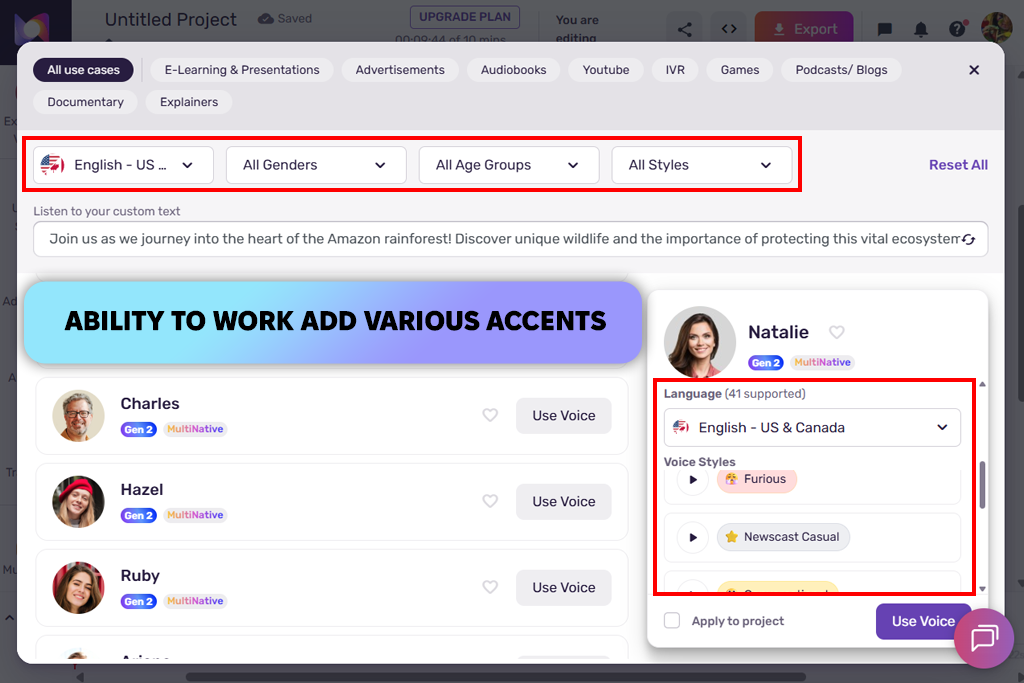Select E-Learning & Presentations use case
The image size is (1024, 683).
coord(242,70)
